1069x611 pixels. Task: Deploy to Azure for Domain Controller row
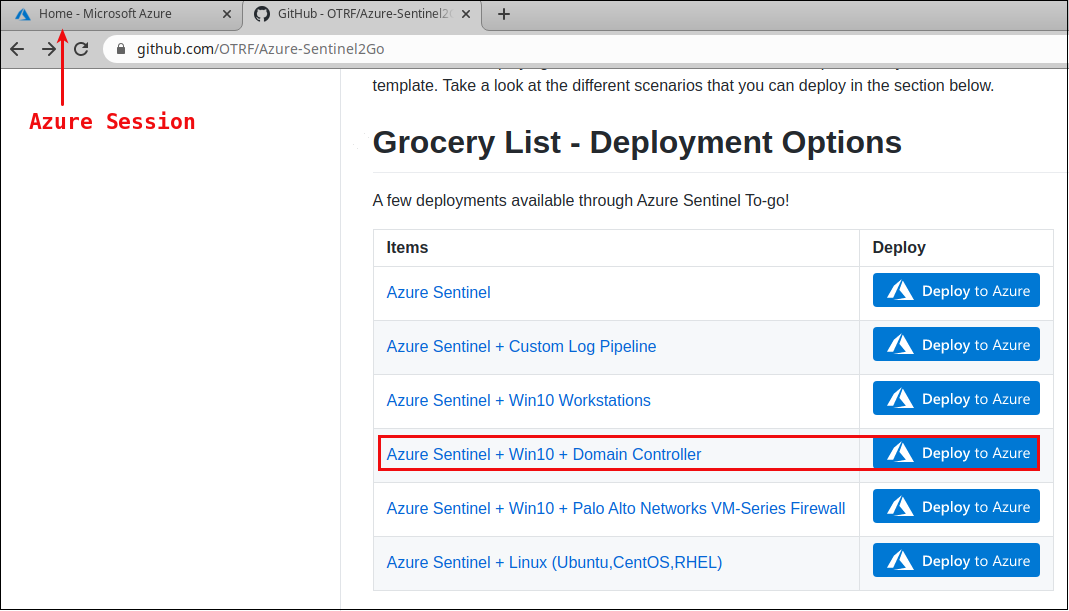(956, 453)
